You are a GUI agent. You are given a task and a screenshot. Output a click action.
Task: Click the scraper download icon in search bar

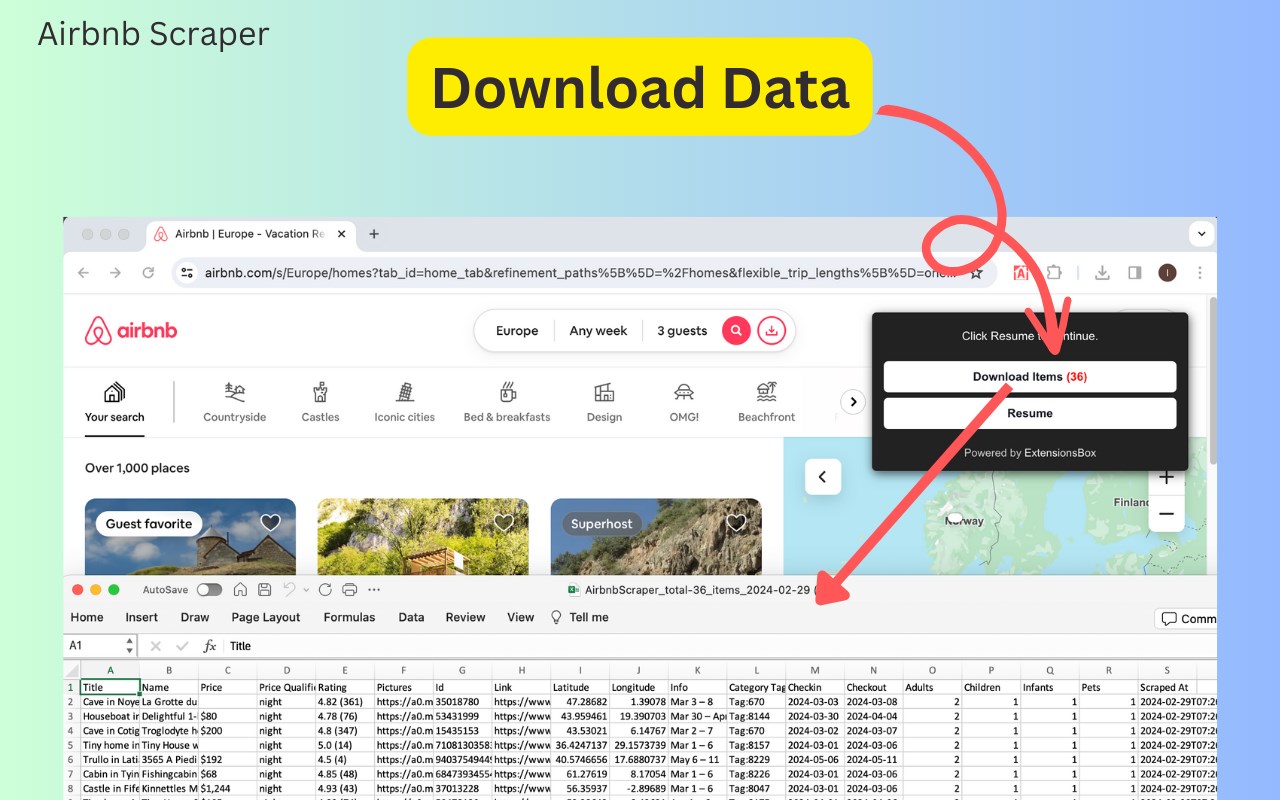tap(771, 331)
